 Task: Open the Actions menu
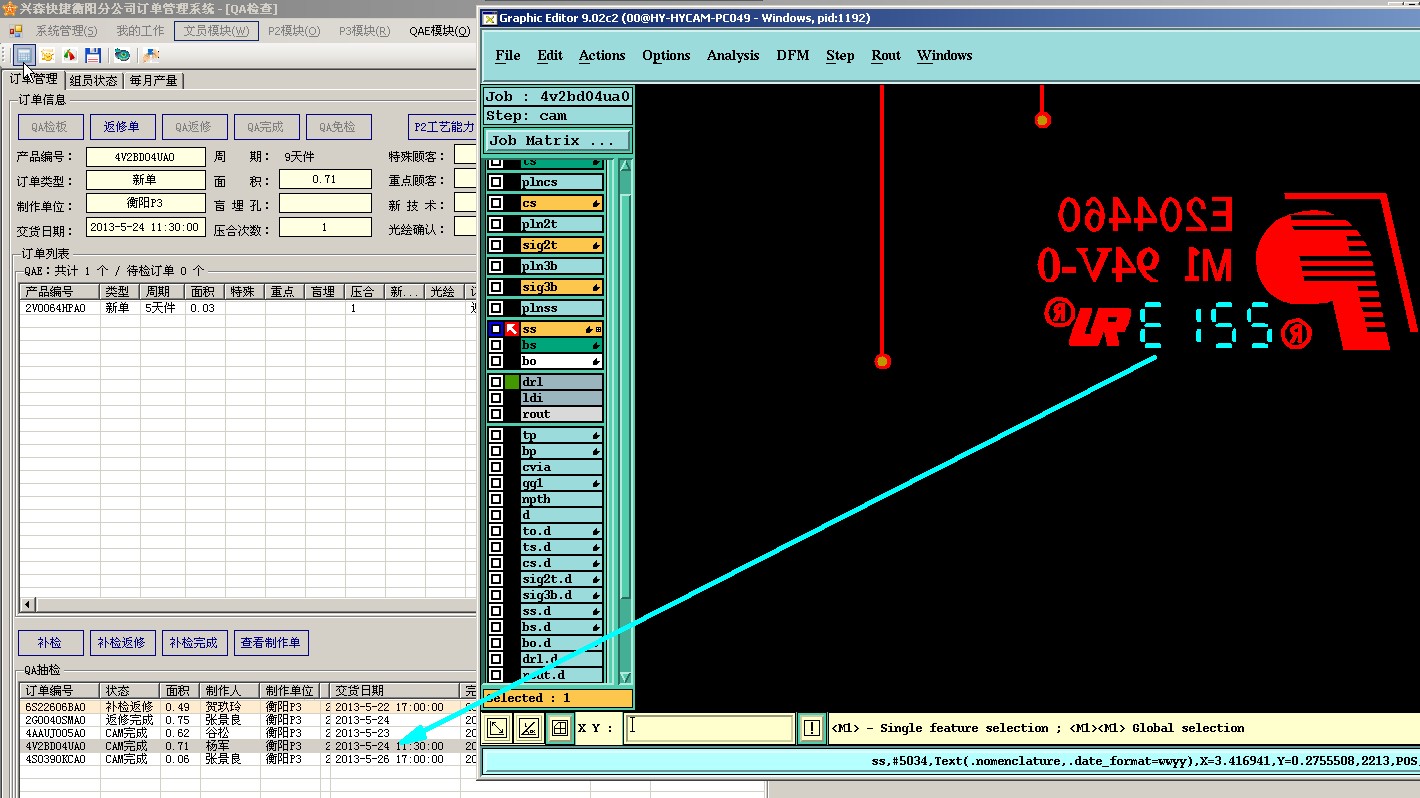[x=602, y=55]
